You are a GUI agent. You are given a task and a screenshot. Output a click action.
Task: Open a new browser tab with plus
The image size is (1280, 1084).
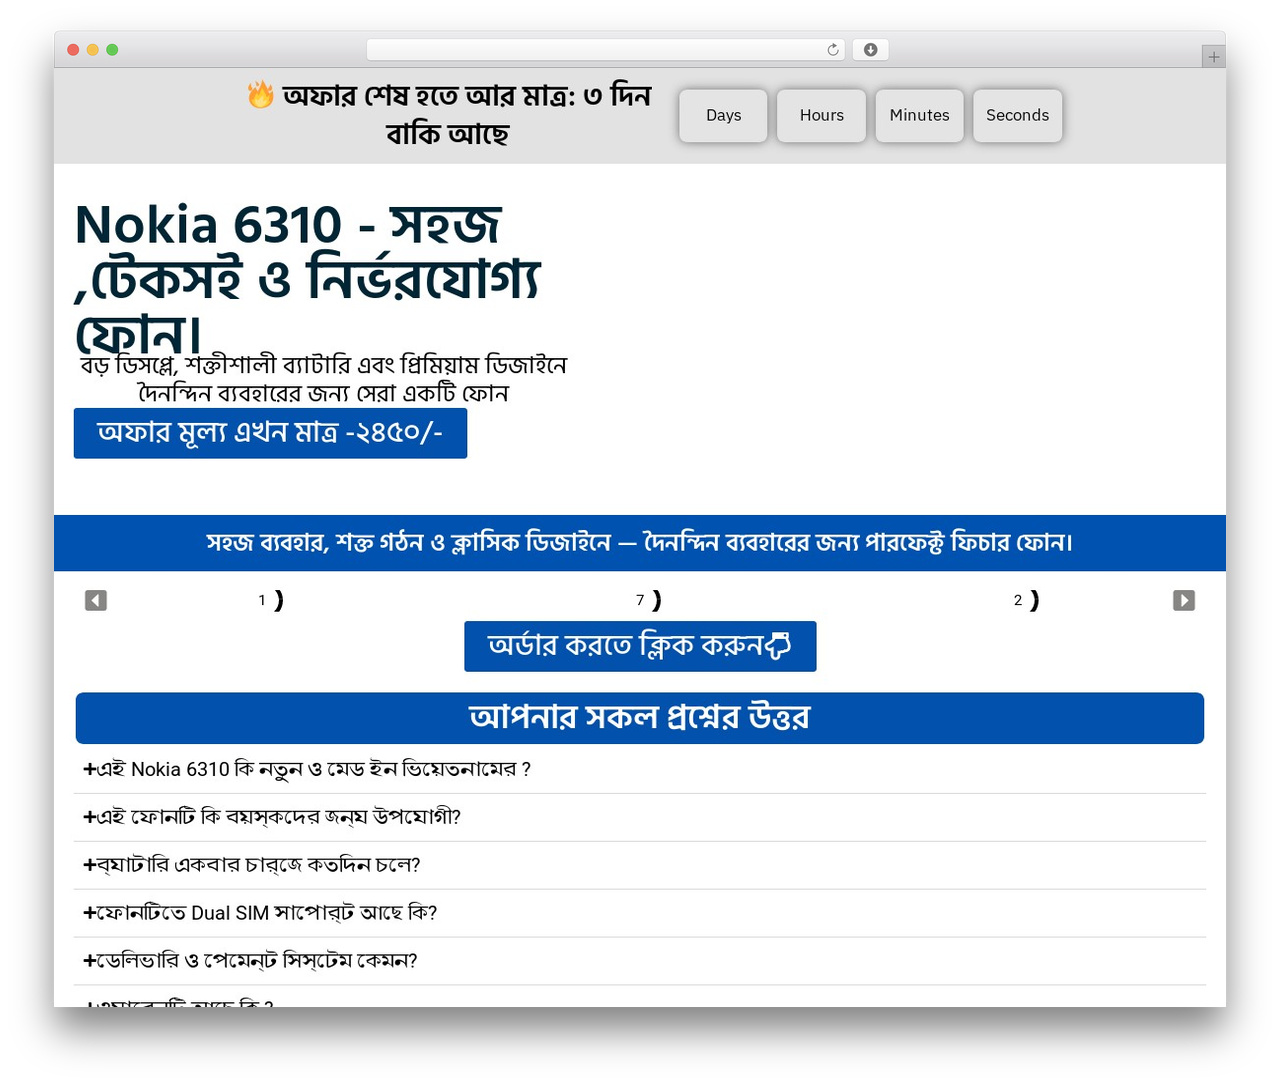1213,57
